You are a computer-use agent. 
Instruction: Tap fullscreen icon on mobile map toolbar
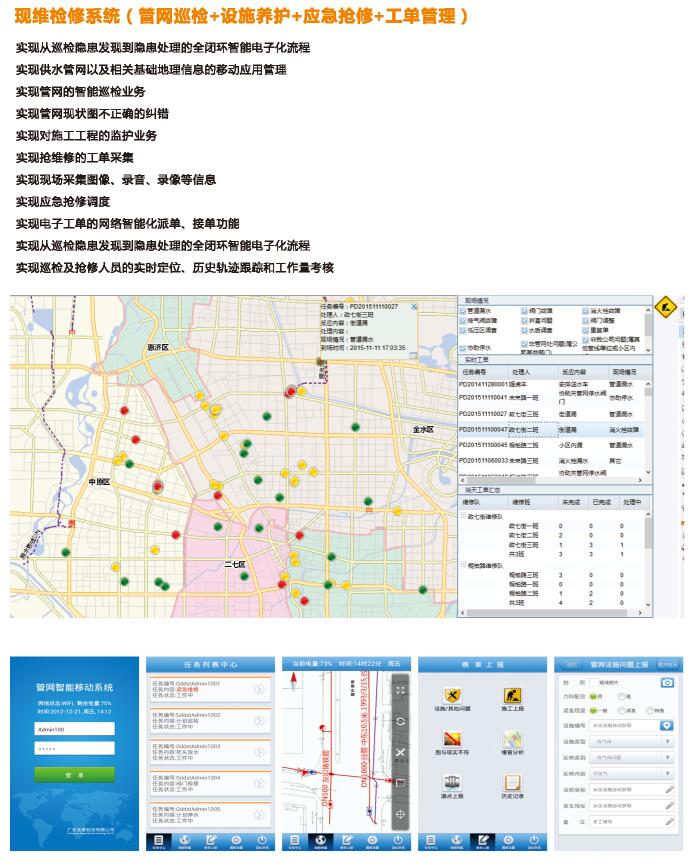pyautogui.click(x=400, y=690)
